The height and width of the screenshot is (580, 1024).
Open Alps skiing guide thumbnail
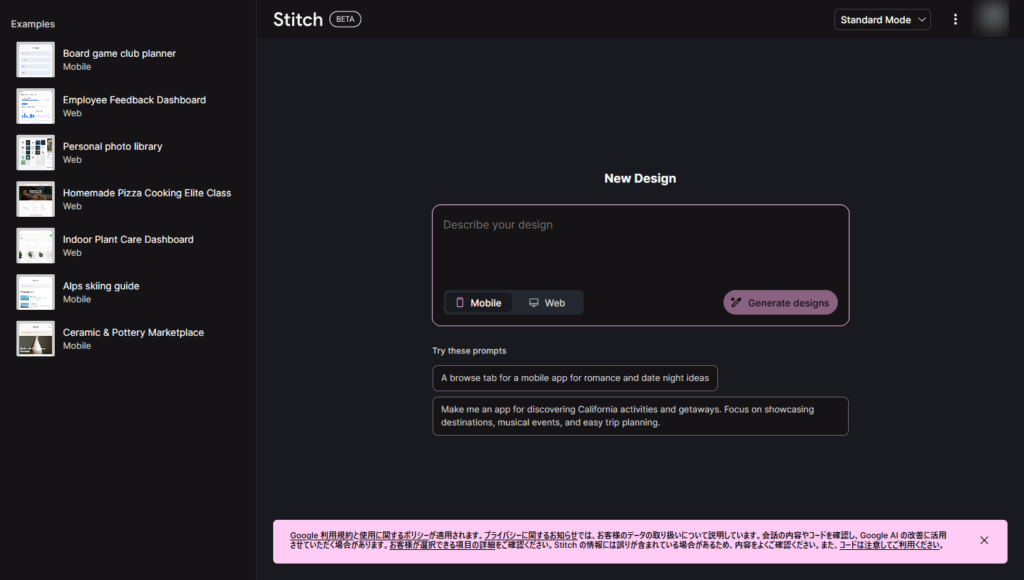[x=35, y=292]
